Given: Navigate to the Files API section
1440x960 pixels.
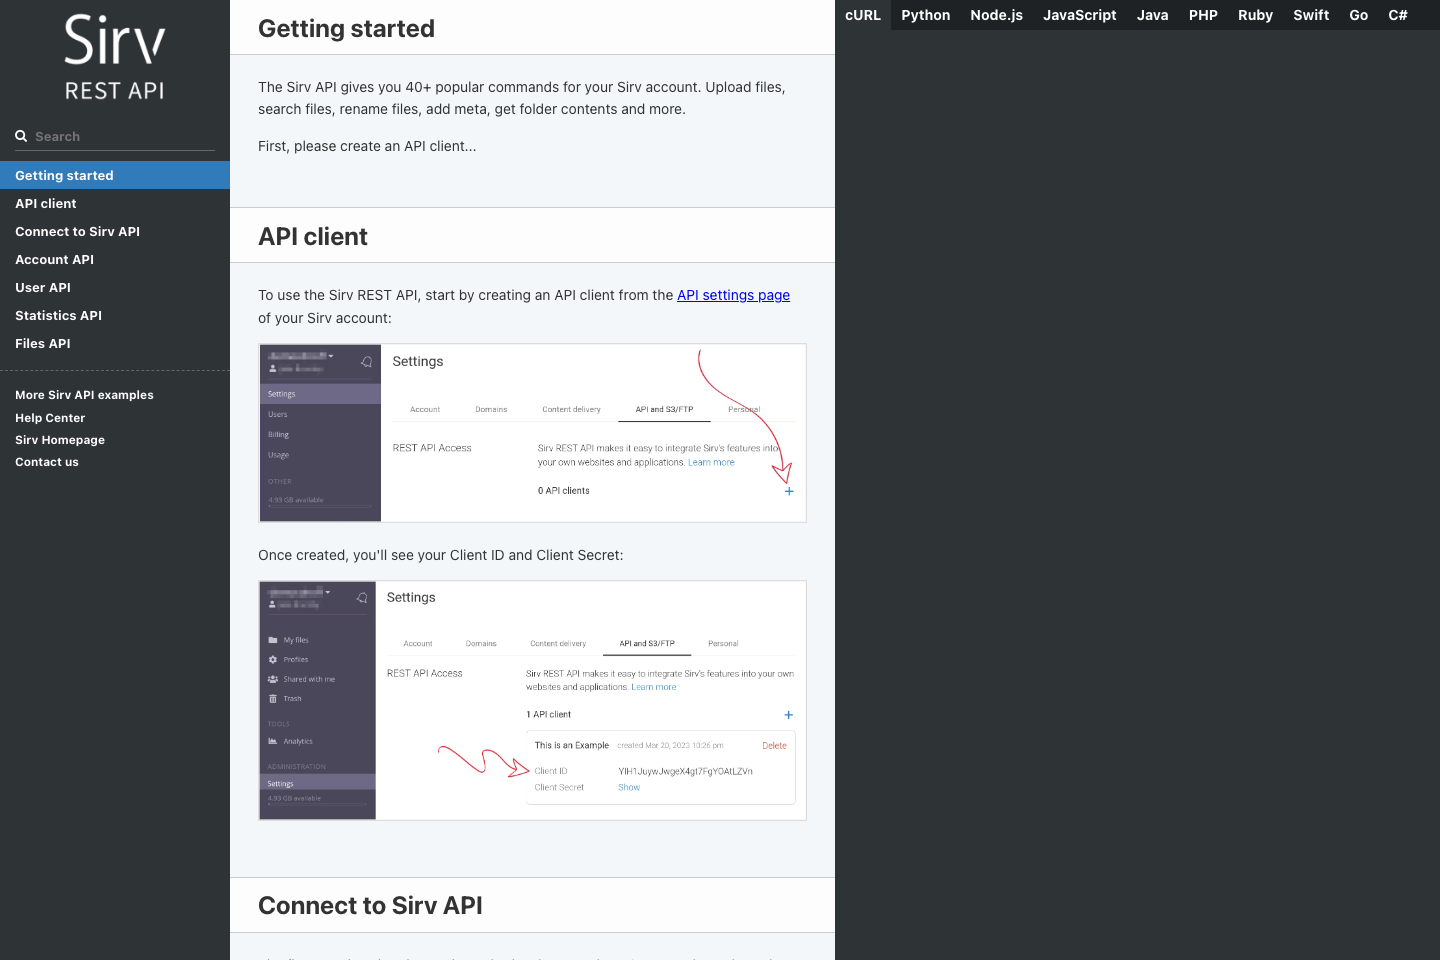Looking at the screenshot, I should point(43,343).
